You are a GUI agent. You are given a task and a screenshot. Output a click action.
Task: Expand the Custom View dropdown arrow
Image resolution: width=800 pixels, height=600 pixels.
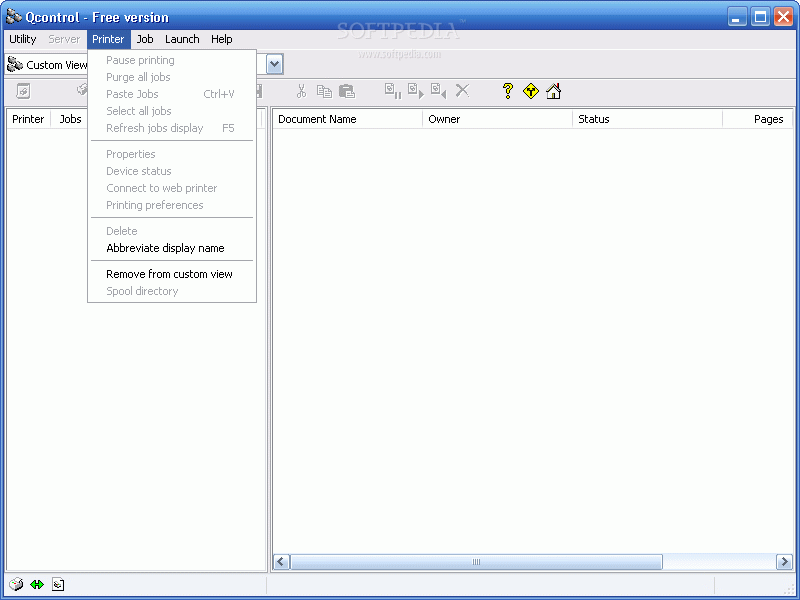coord(274,64)
